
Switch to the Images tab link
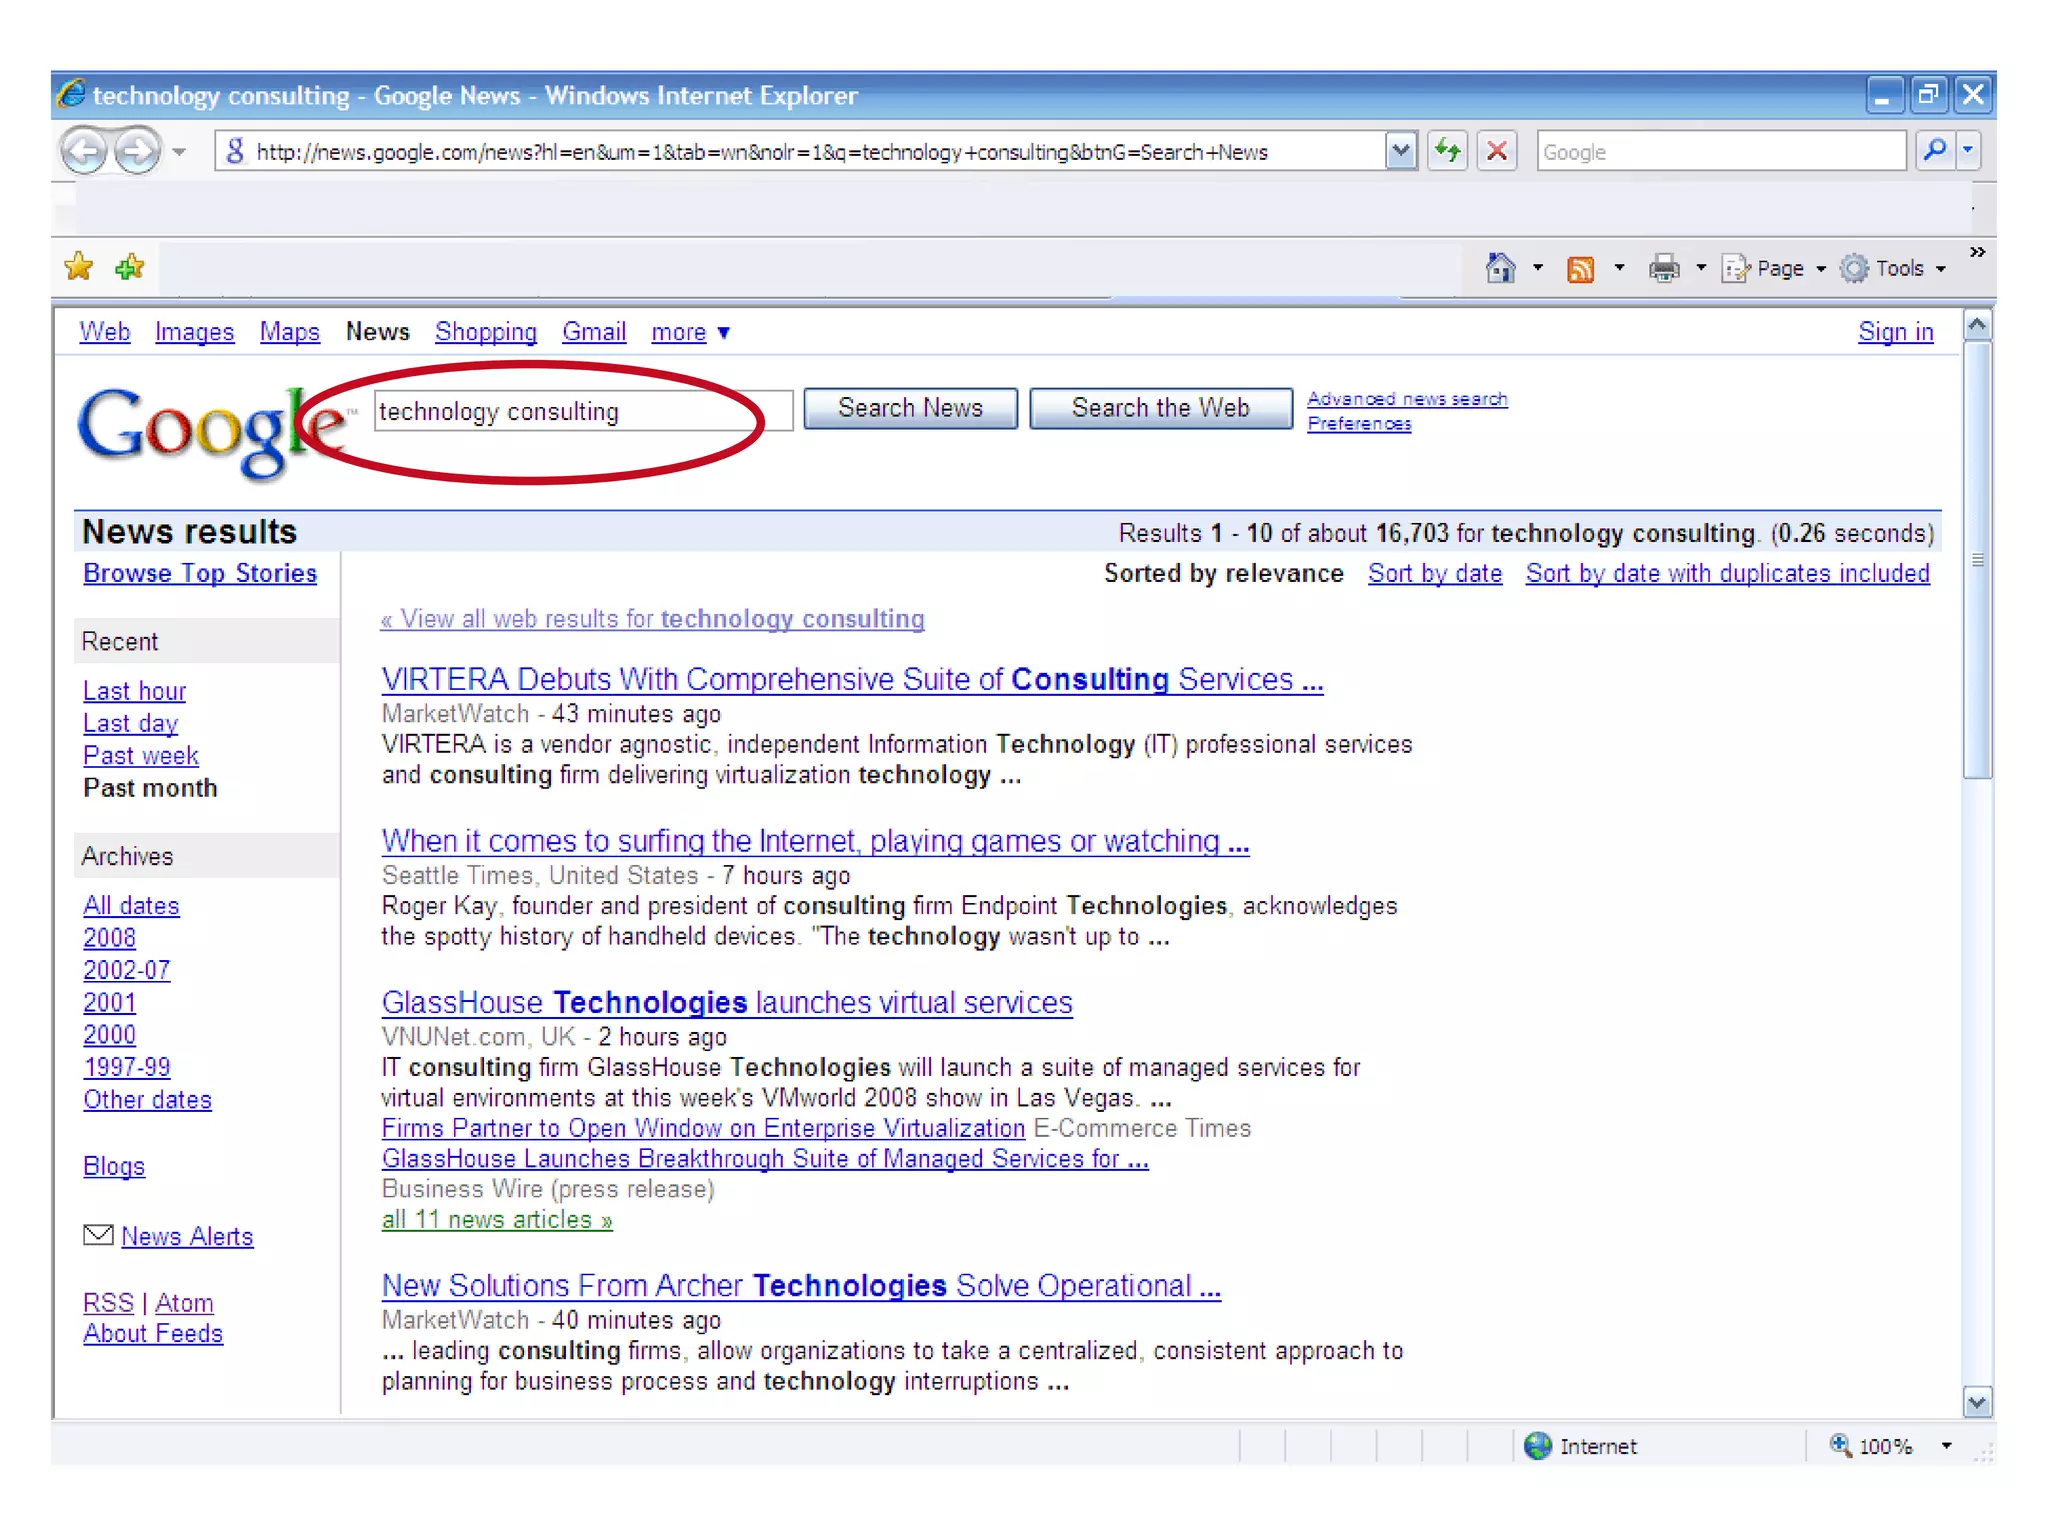194,332
